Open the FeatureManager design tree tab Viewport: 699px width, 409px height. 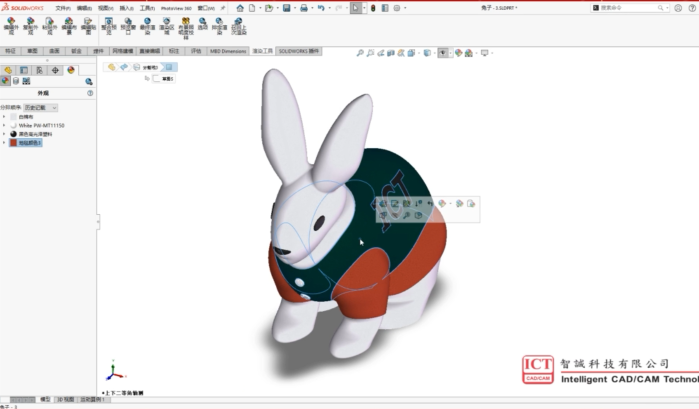(8, 70)
